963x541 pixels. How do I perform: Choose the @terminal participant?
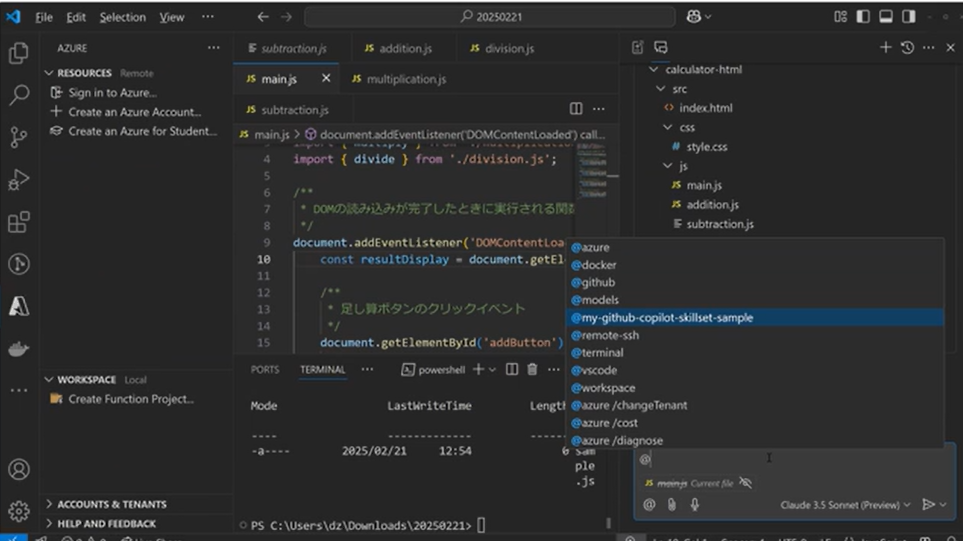[754, 352]
